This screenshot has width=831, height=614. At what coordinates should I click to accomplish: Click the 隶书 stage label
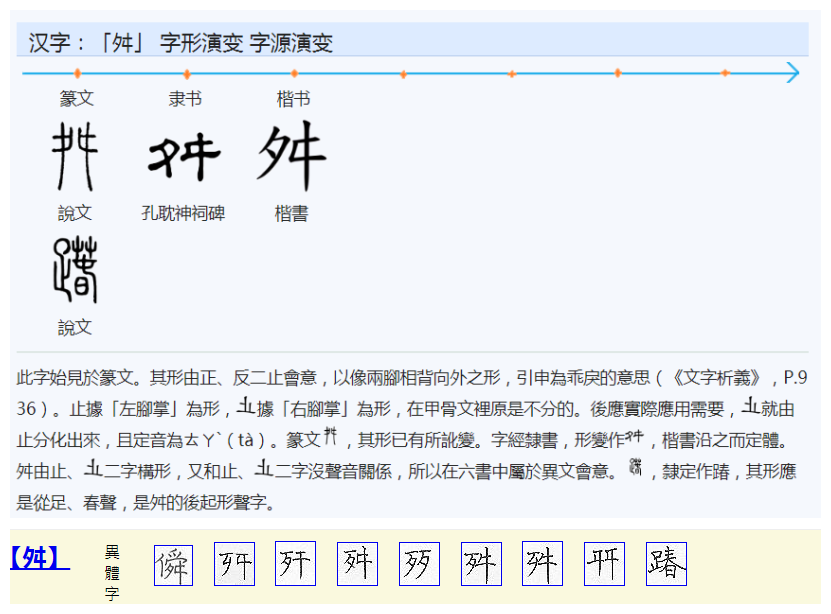[185, 99]
